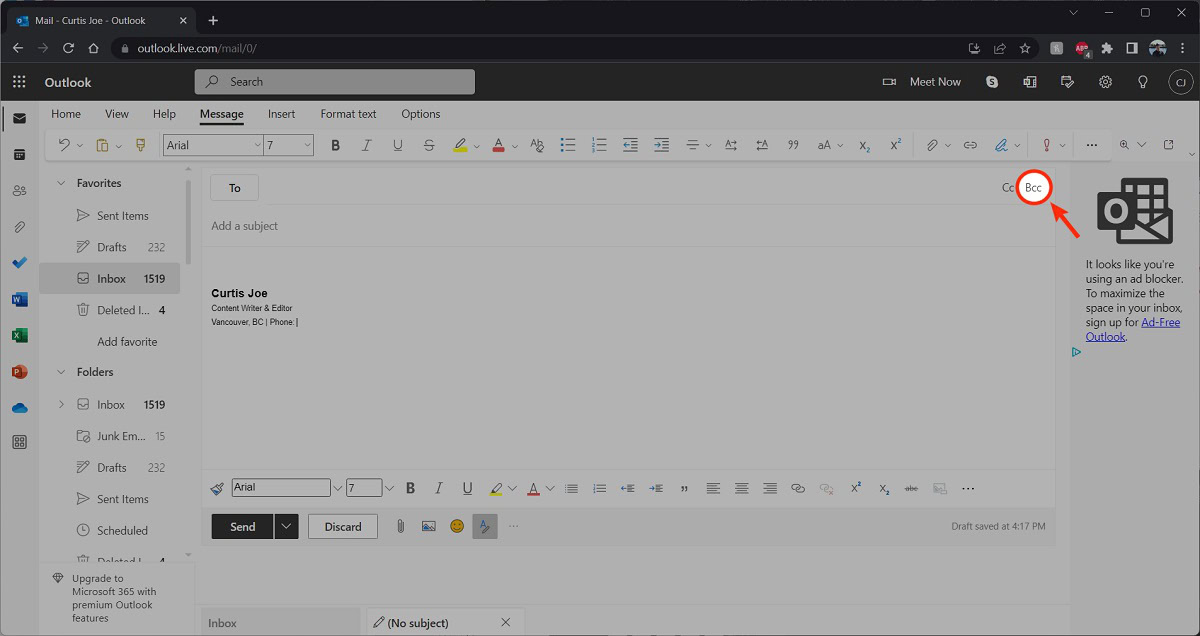The image size is (1200, 636).
Task: Expand the Send options dropdown arrow
Action: coord(287,526)
